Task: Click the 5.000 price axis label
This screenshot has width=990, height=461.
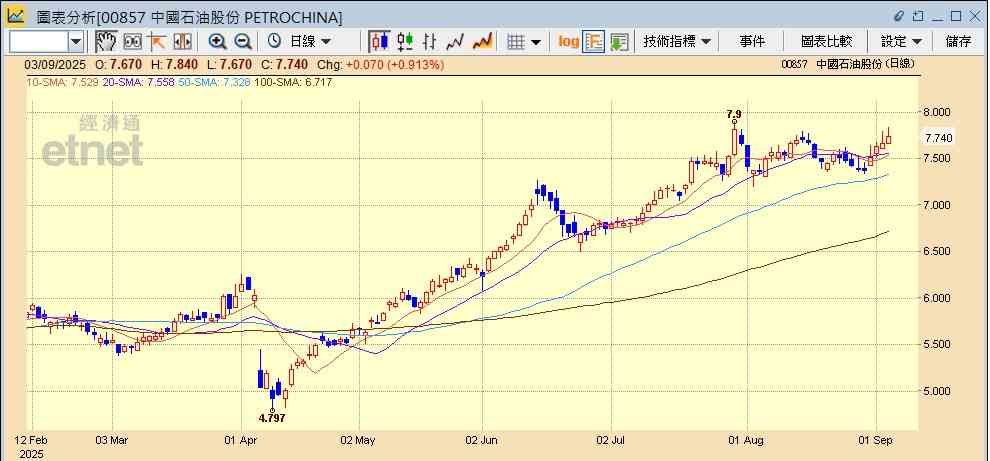Action: (937, 391)
